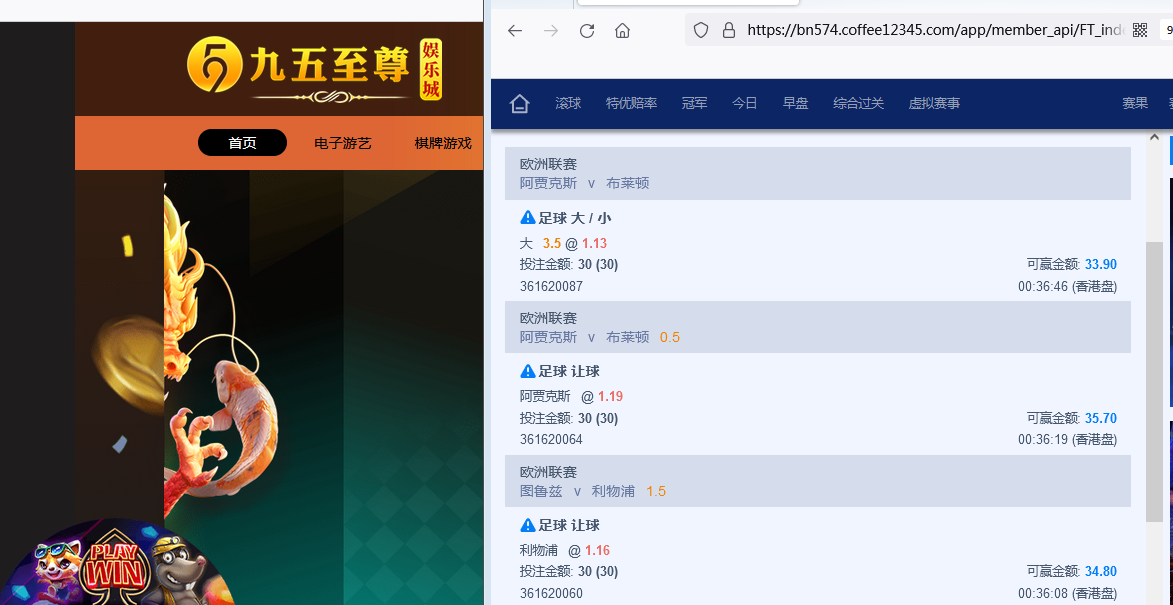Open the QR code icon in address bar

(1140, 30)
